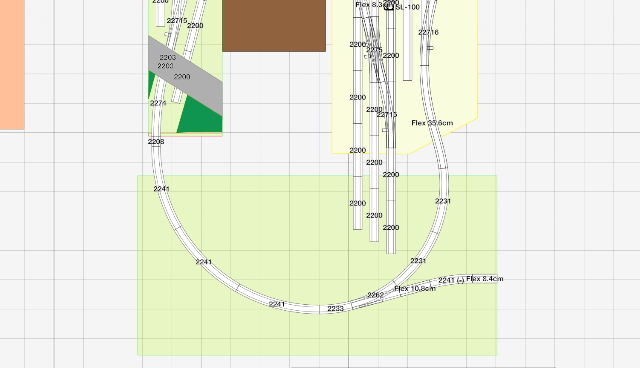Click the Flex 35.6cm flex track label

pos(432,123)
